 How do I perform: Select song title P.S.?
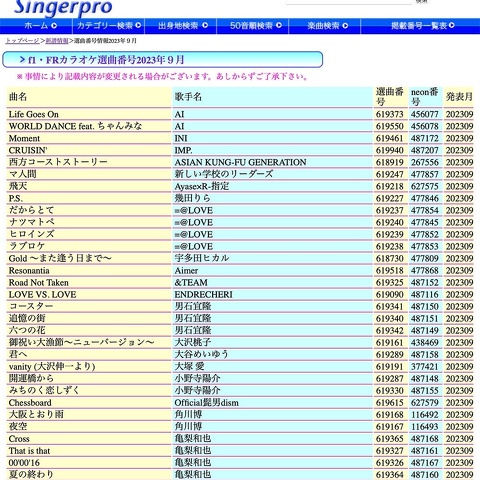coord(16,198)
